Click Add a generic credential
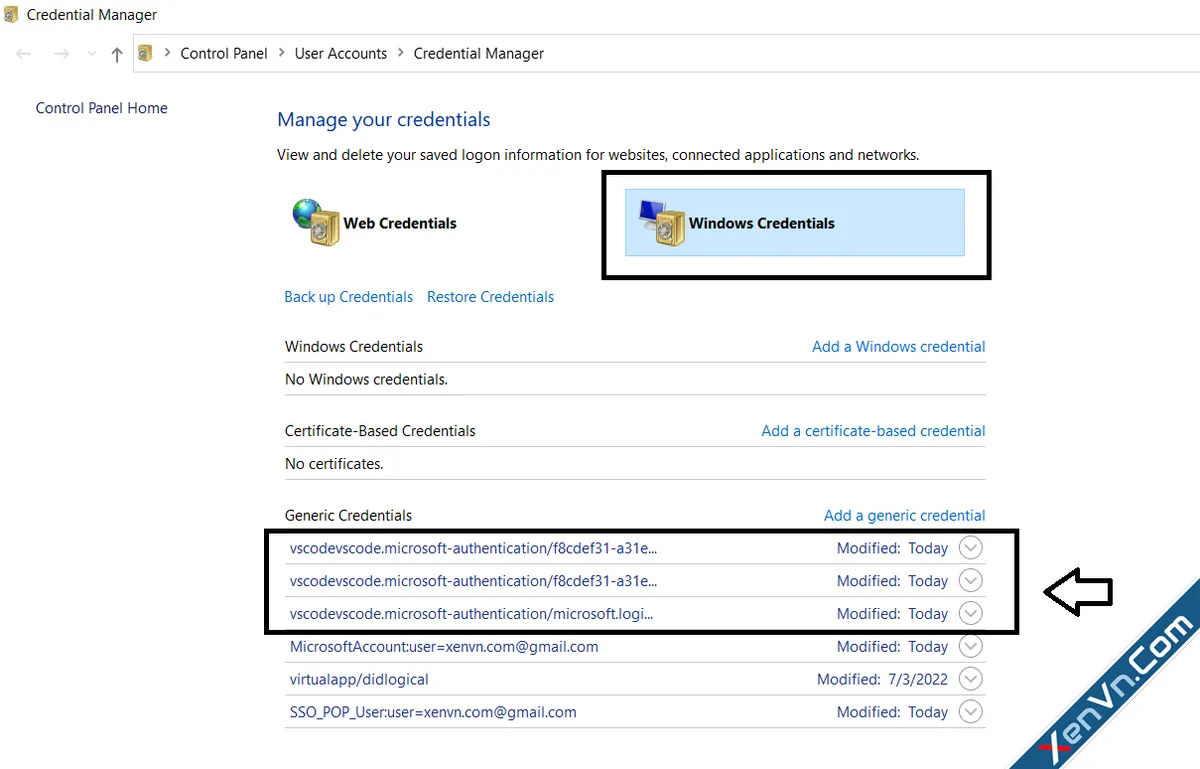Image resolution: width=1200 pixels, height=769 pixels. tap(904, 516)
